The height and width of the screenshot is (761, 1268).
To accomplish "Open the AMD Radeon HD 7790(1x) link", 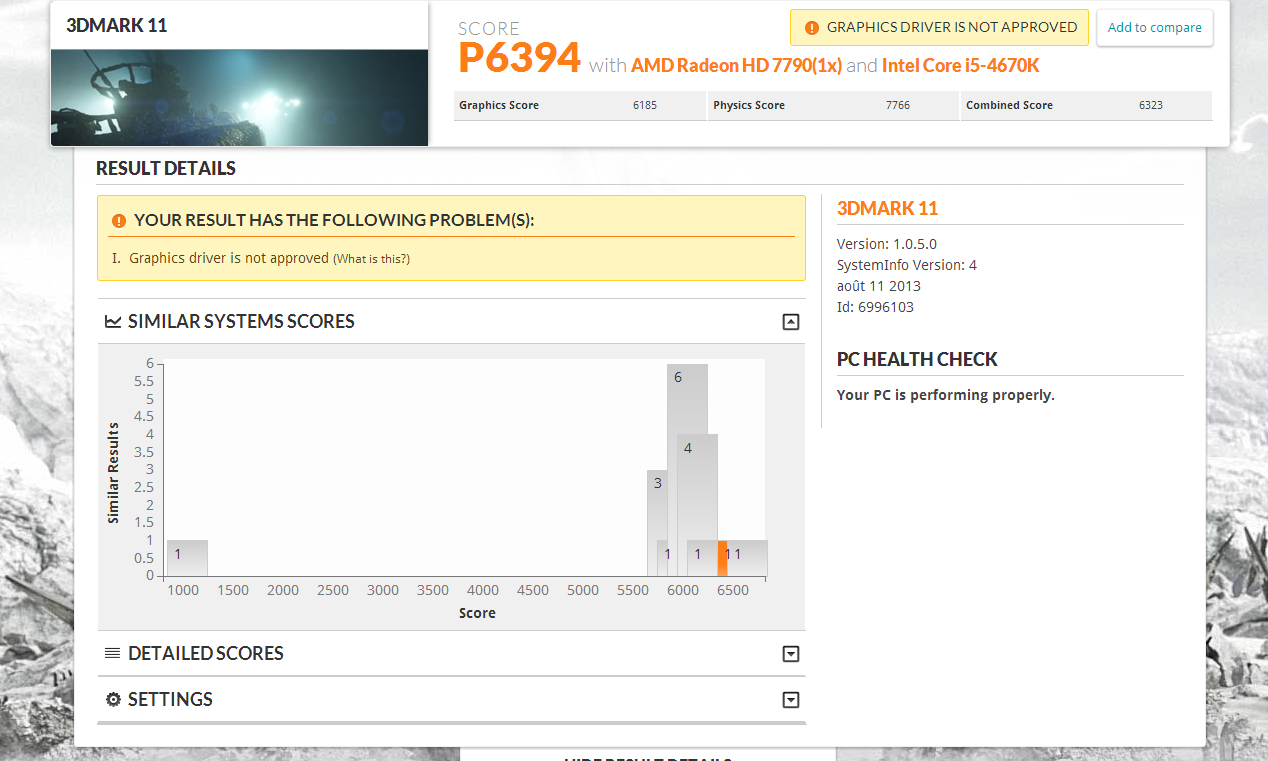I will pos(737,66).
